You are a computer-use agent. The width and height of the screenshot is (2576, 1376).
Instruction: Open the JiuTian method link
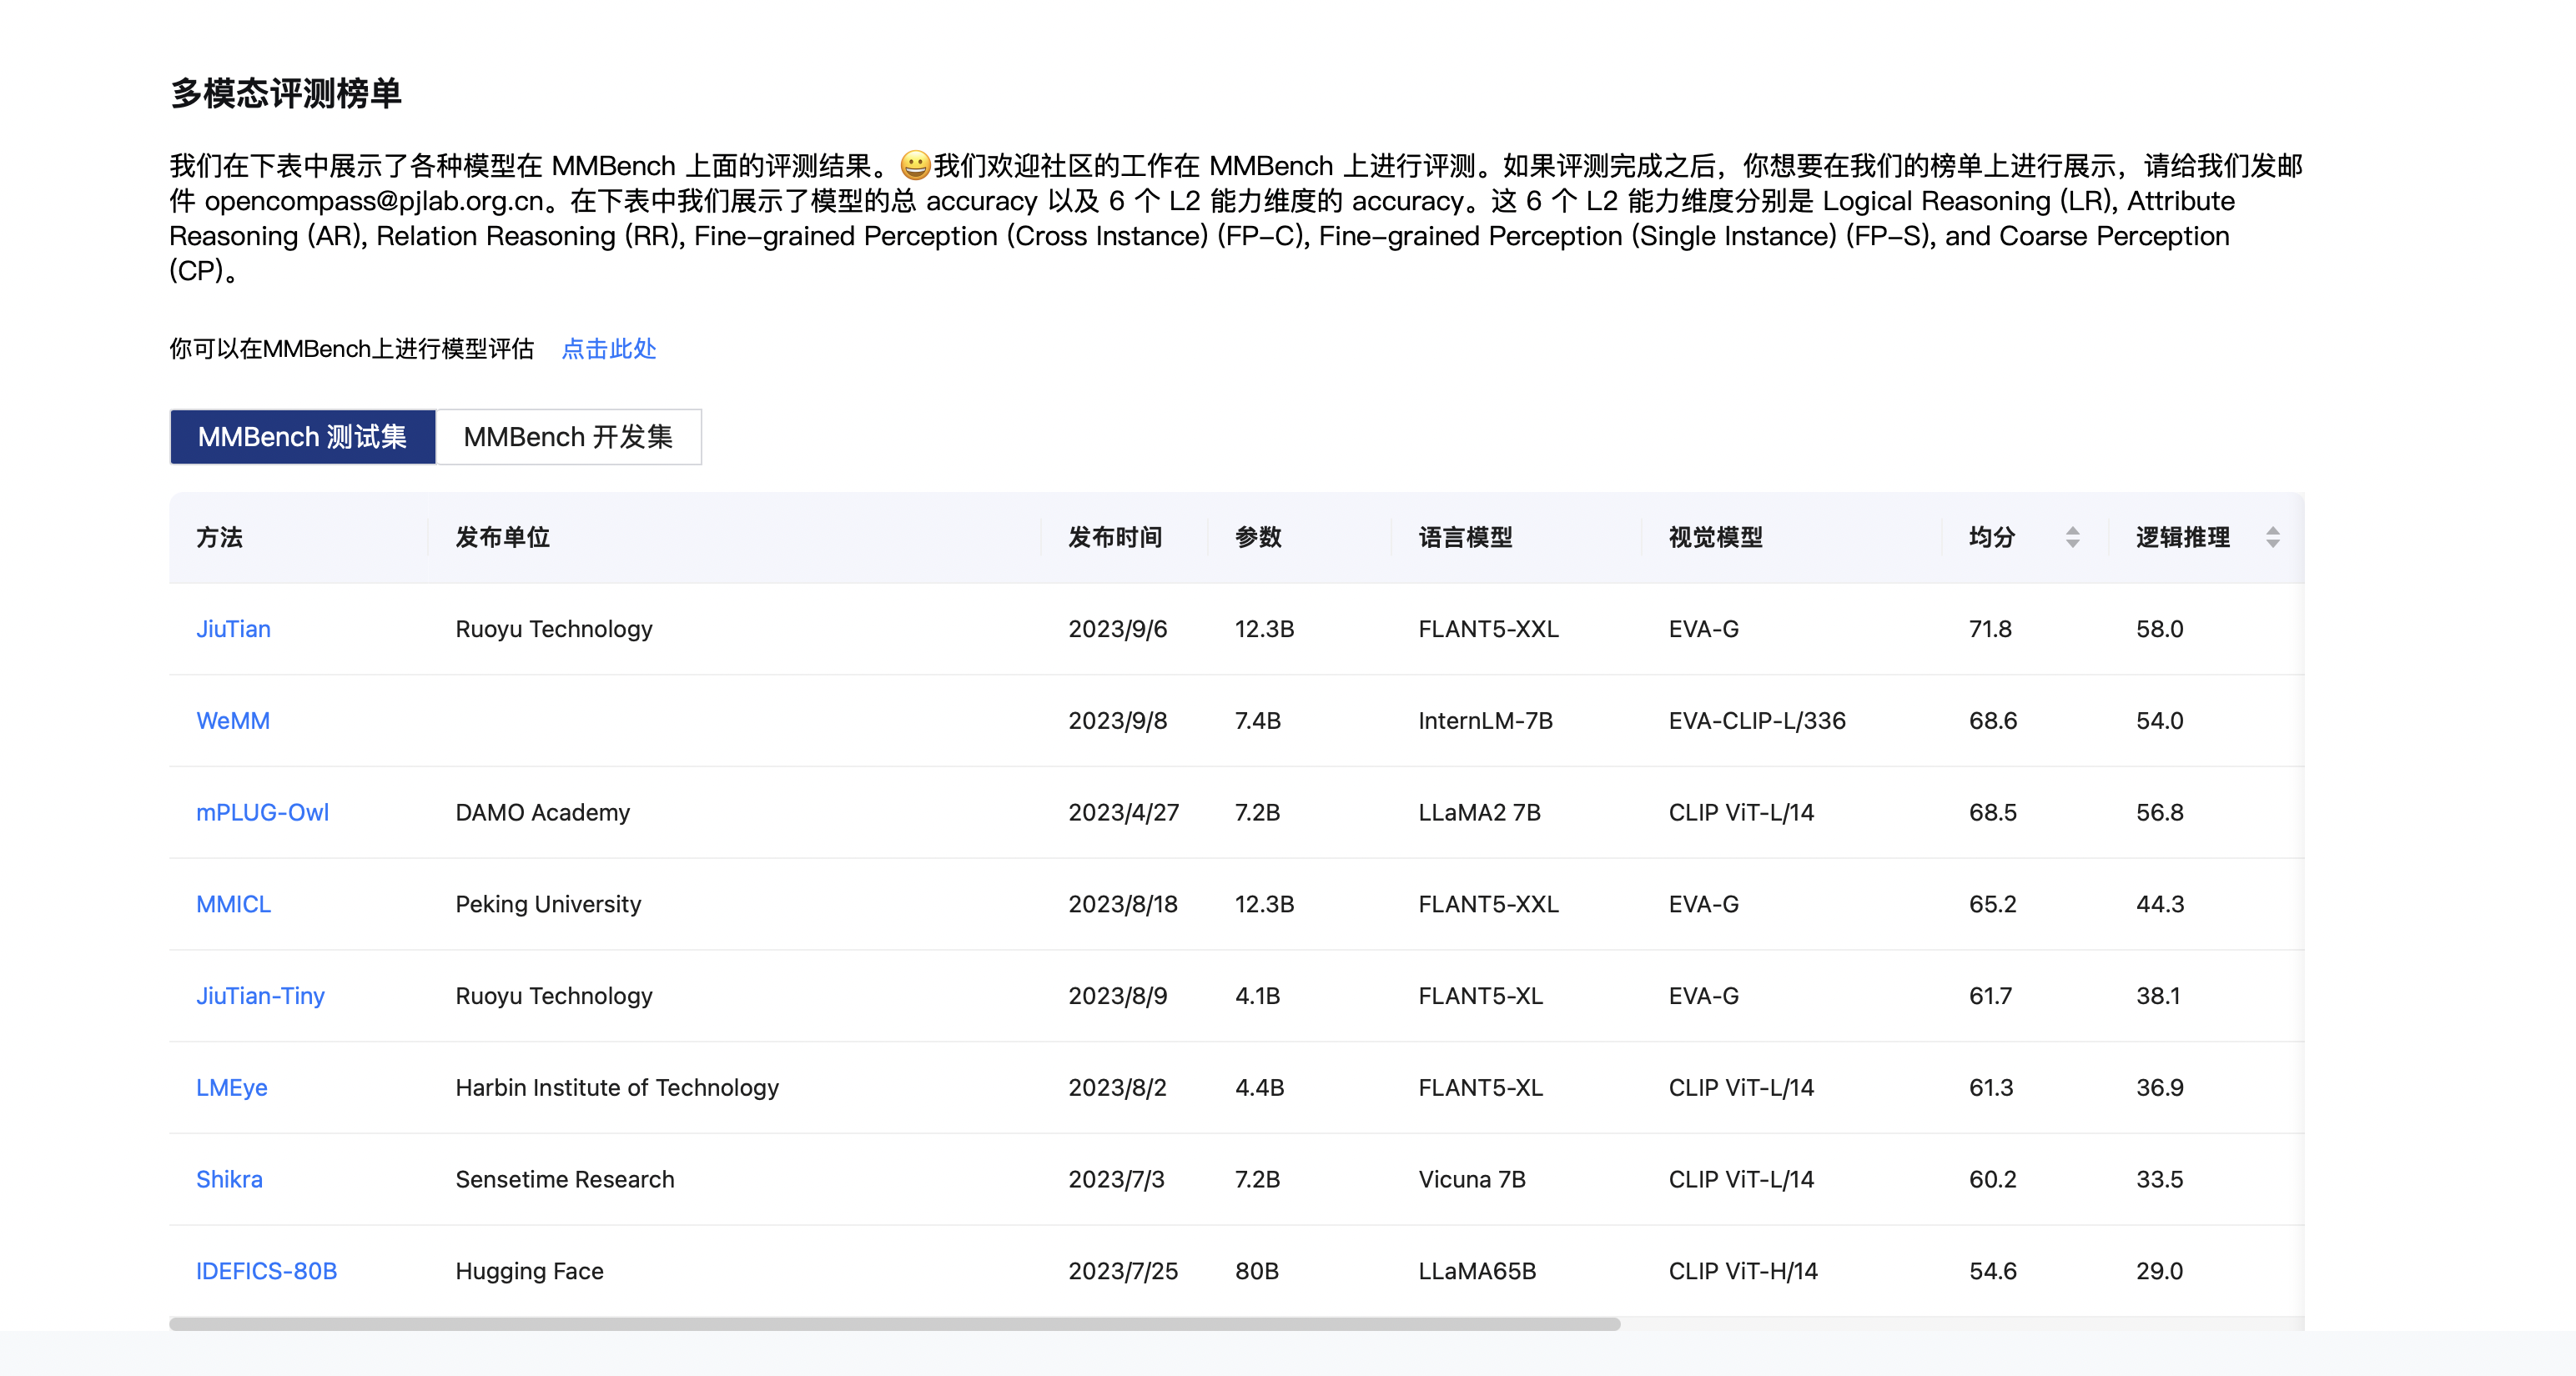(x=233, y=629)
